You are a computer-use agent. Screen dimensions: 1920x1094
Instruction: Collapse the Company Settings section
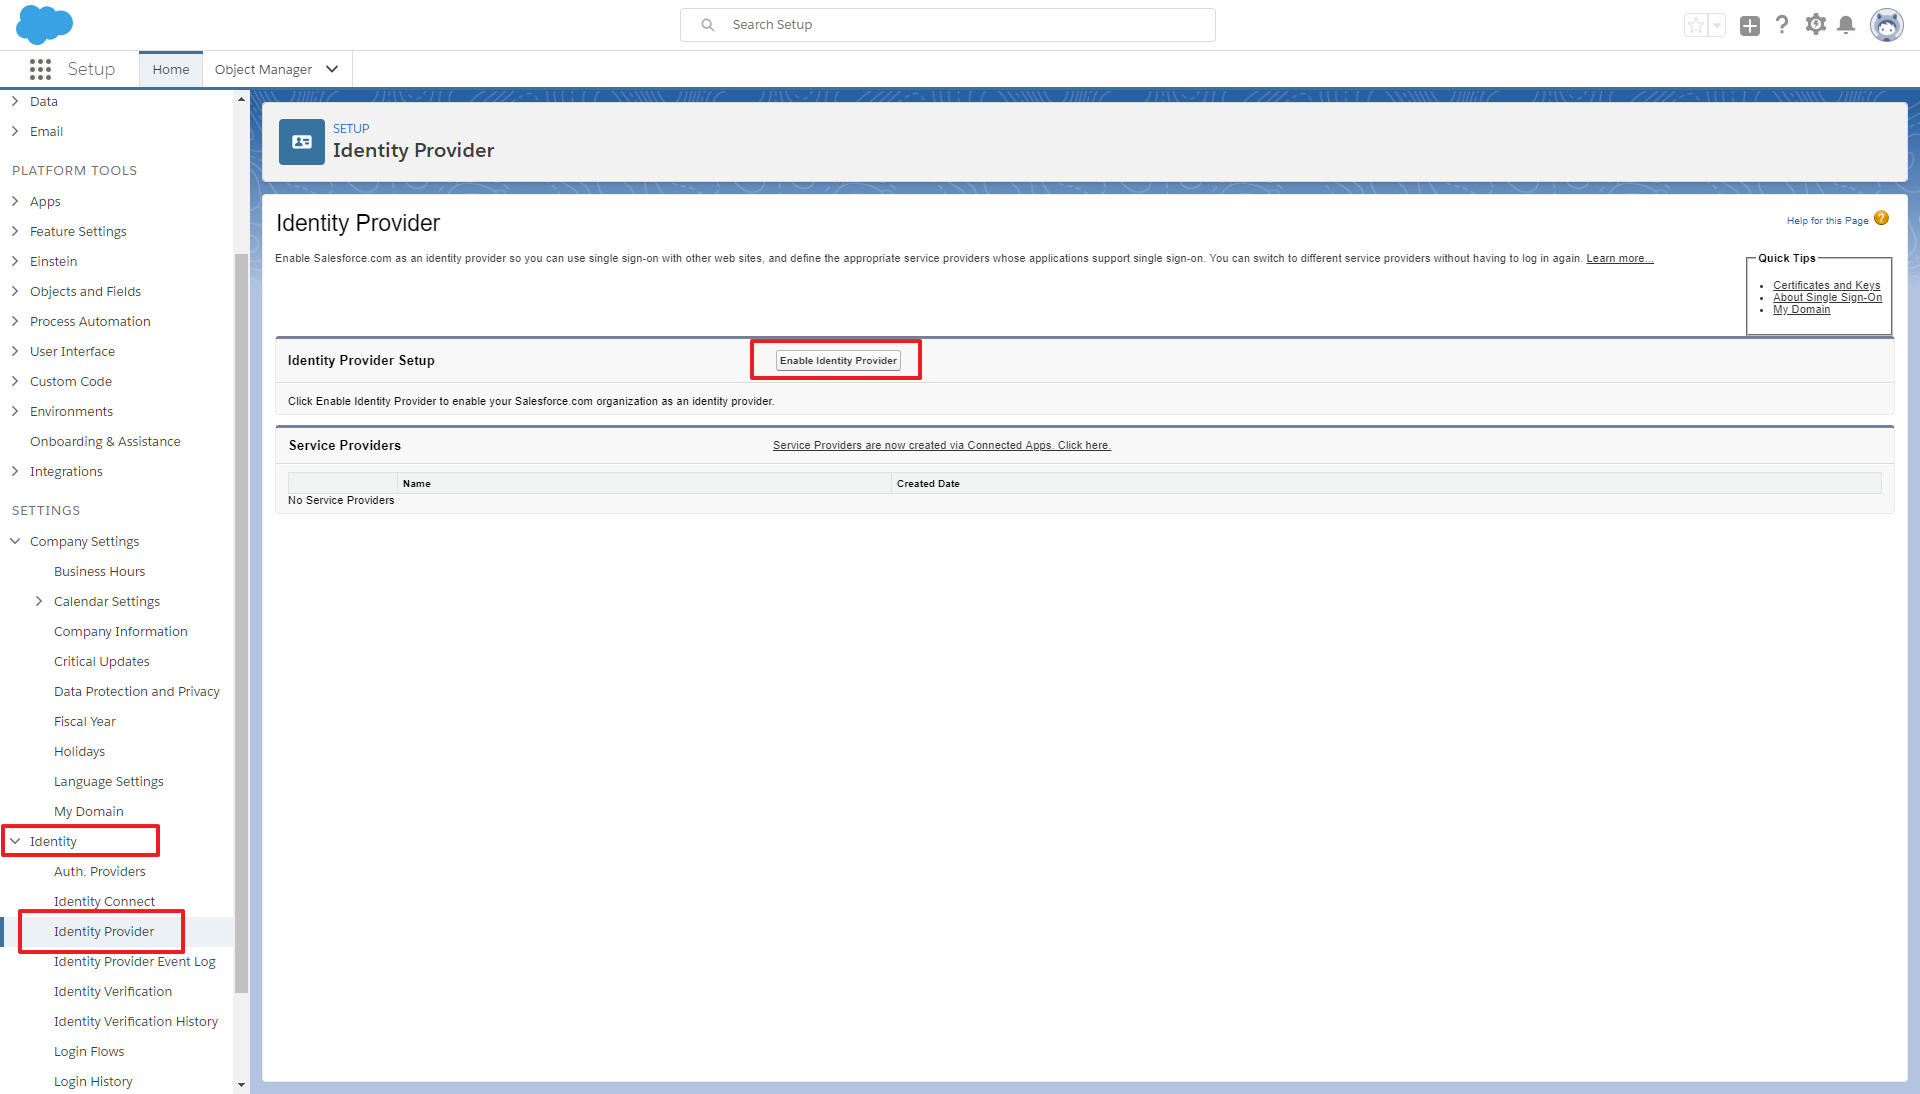pos(15,541)
